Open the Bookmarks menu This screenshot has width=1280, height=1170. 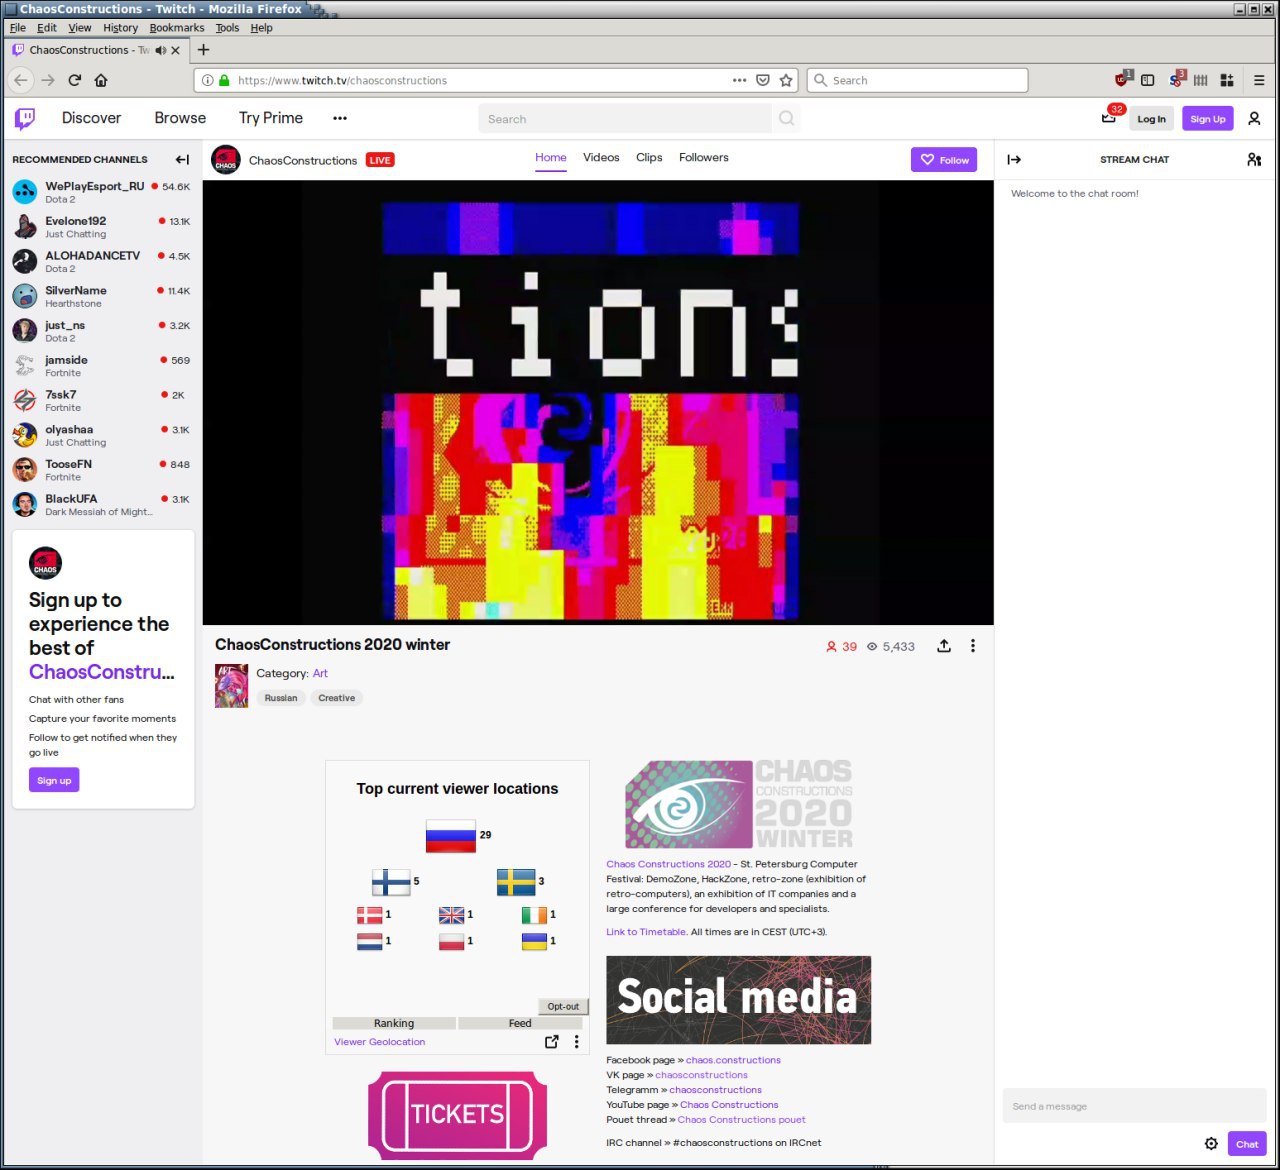177,28
